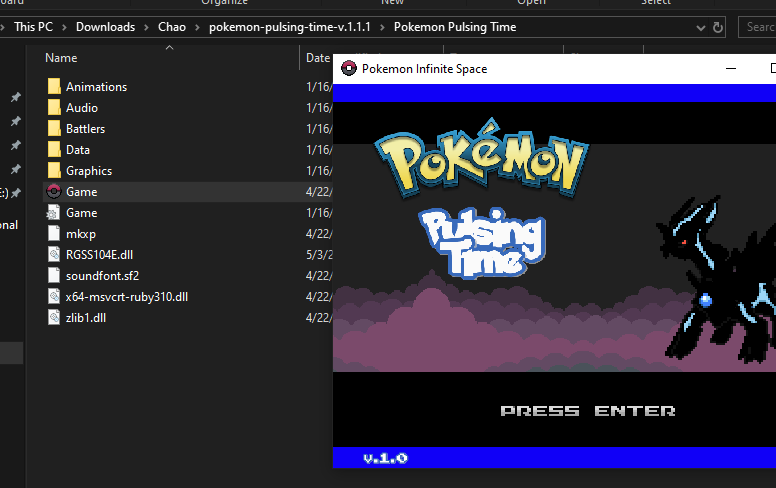Click the x64-msvcrt-ruby310.dll file name

[127, 297]
